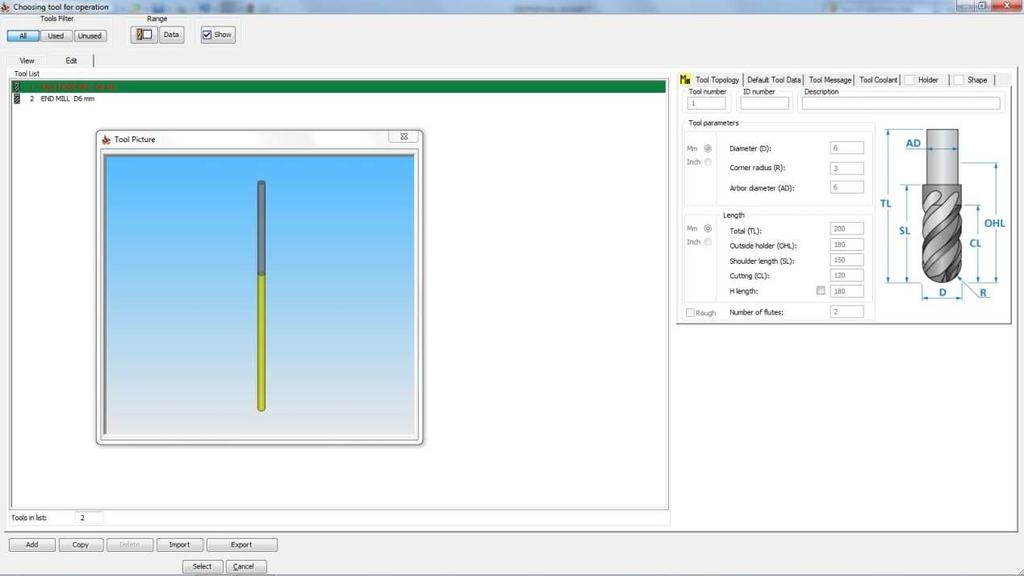Switch to Tool Topology tab

point(716,80)
